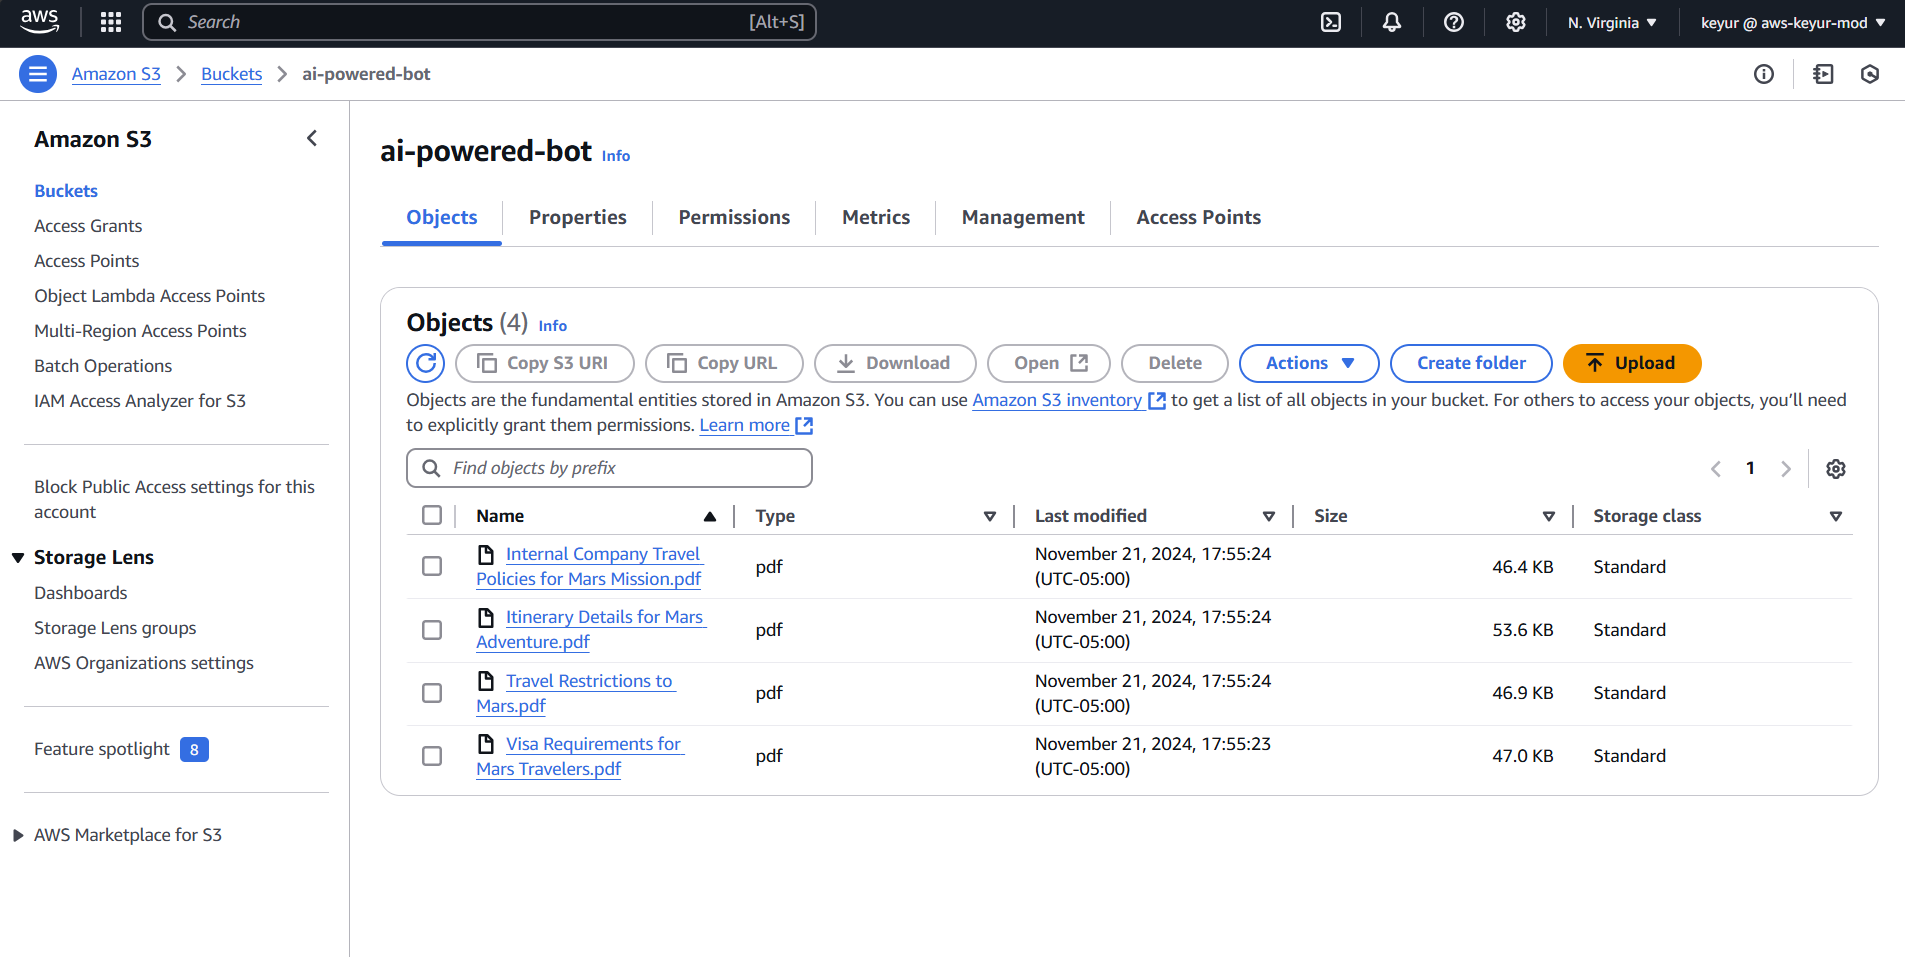This screenshot has width=1905, height=957.
Task: Go to next page arrow
Action: point(1786,469)
